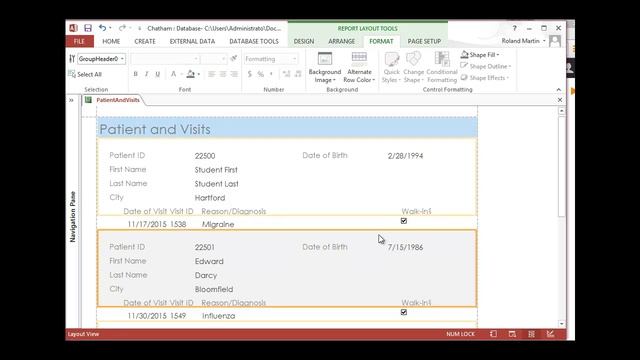Viewport: 640px width, 360px height.
Task: Open Shape Outline dropdown
Action: [486, 66]
